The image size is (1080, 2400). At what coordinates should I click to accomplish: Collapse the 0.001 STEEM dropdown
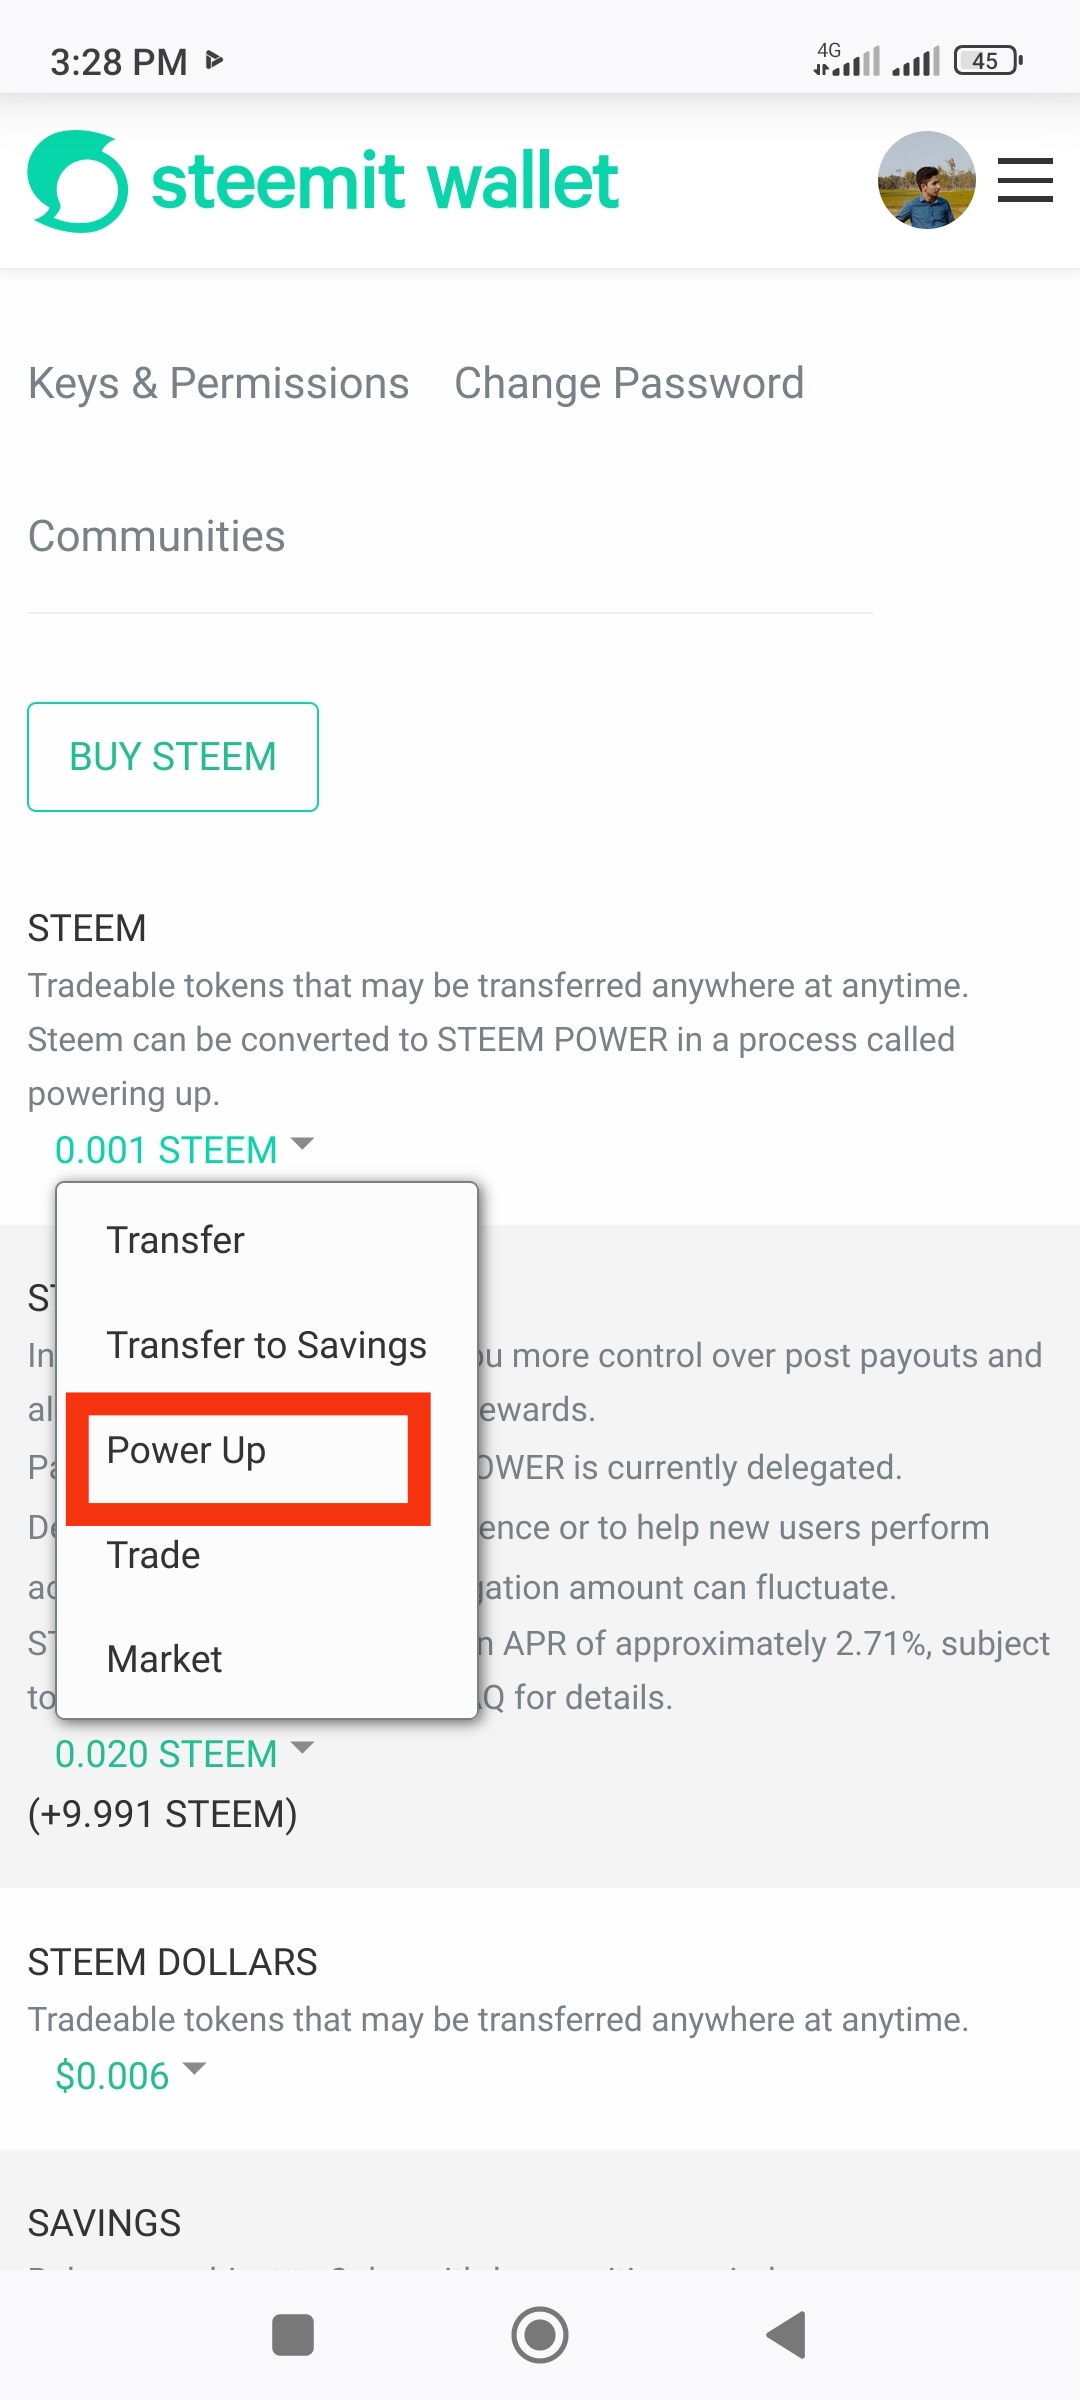coord(184,1149)
